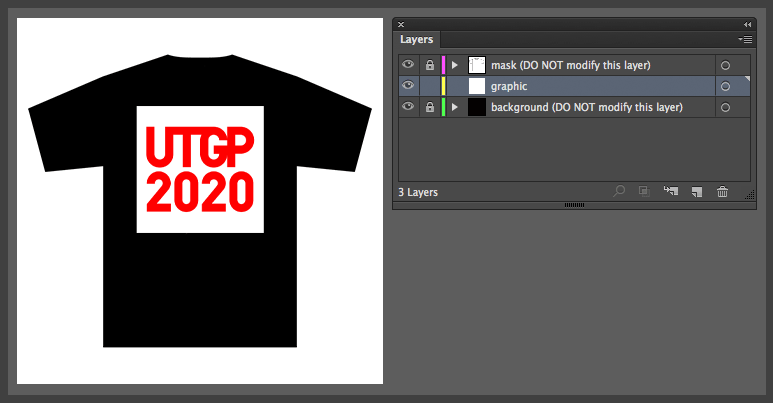The width and height of the screenshot is (773, 403).
Task: Click the yellow color strip of graphic layer
Action: coord(443,86)
